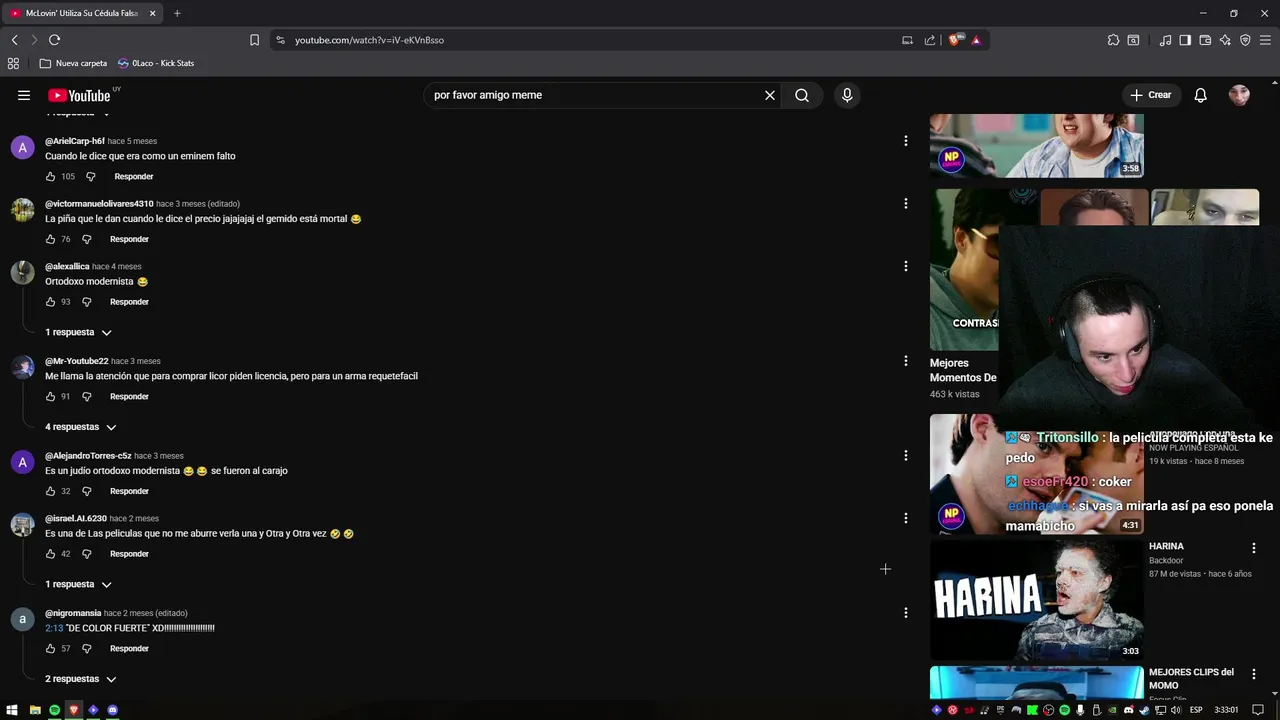Viewport: 1280px width, 720px height.
Task: Open Spotify from the taskbar
Action: [x=54, y=710]
